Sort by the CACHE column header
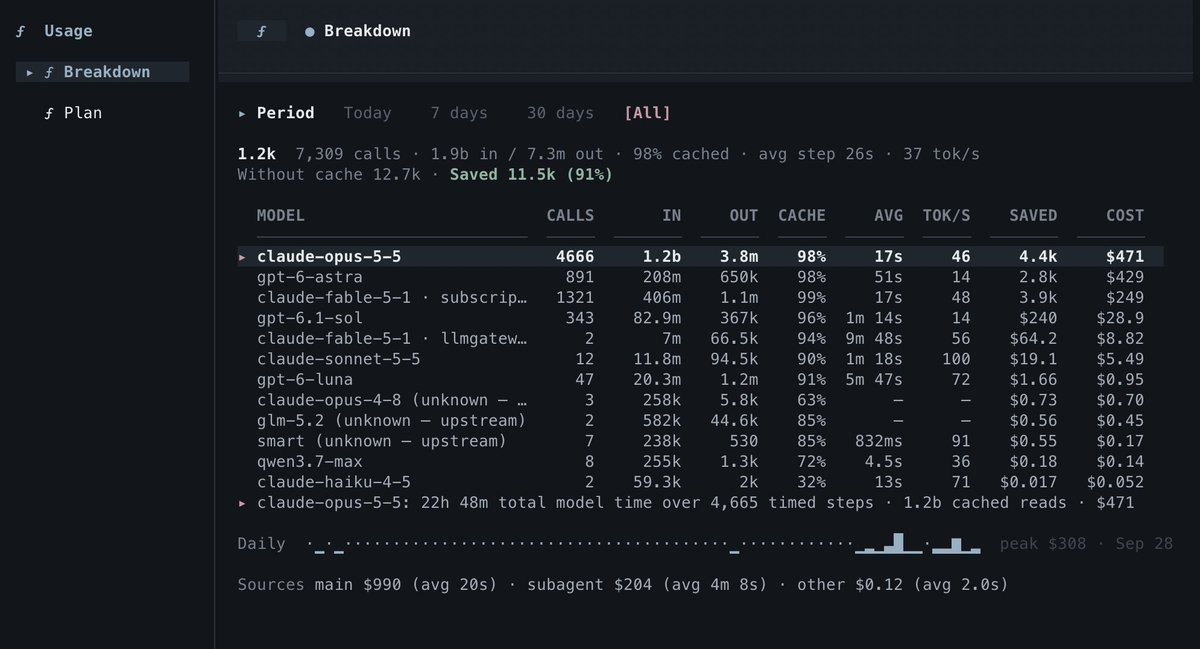 (x=802, y=215)
